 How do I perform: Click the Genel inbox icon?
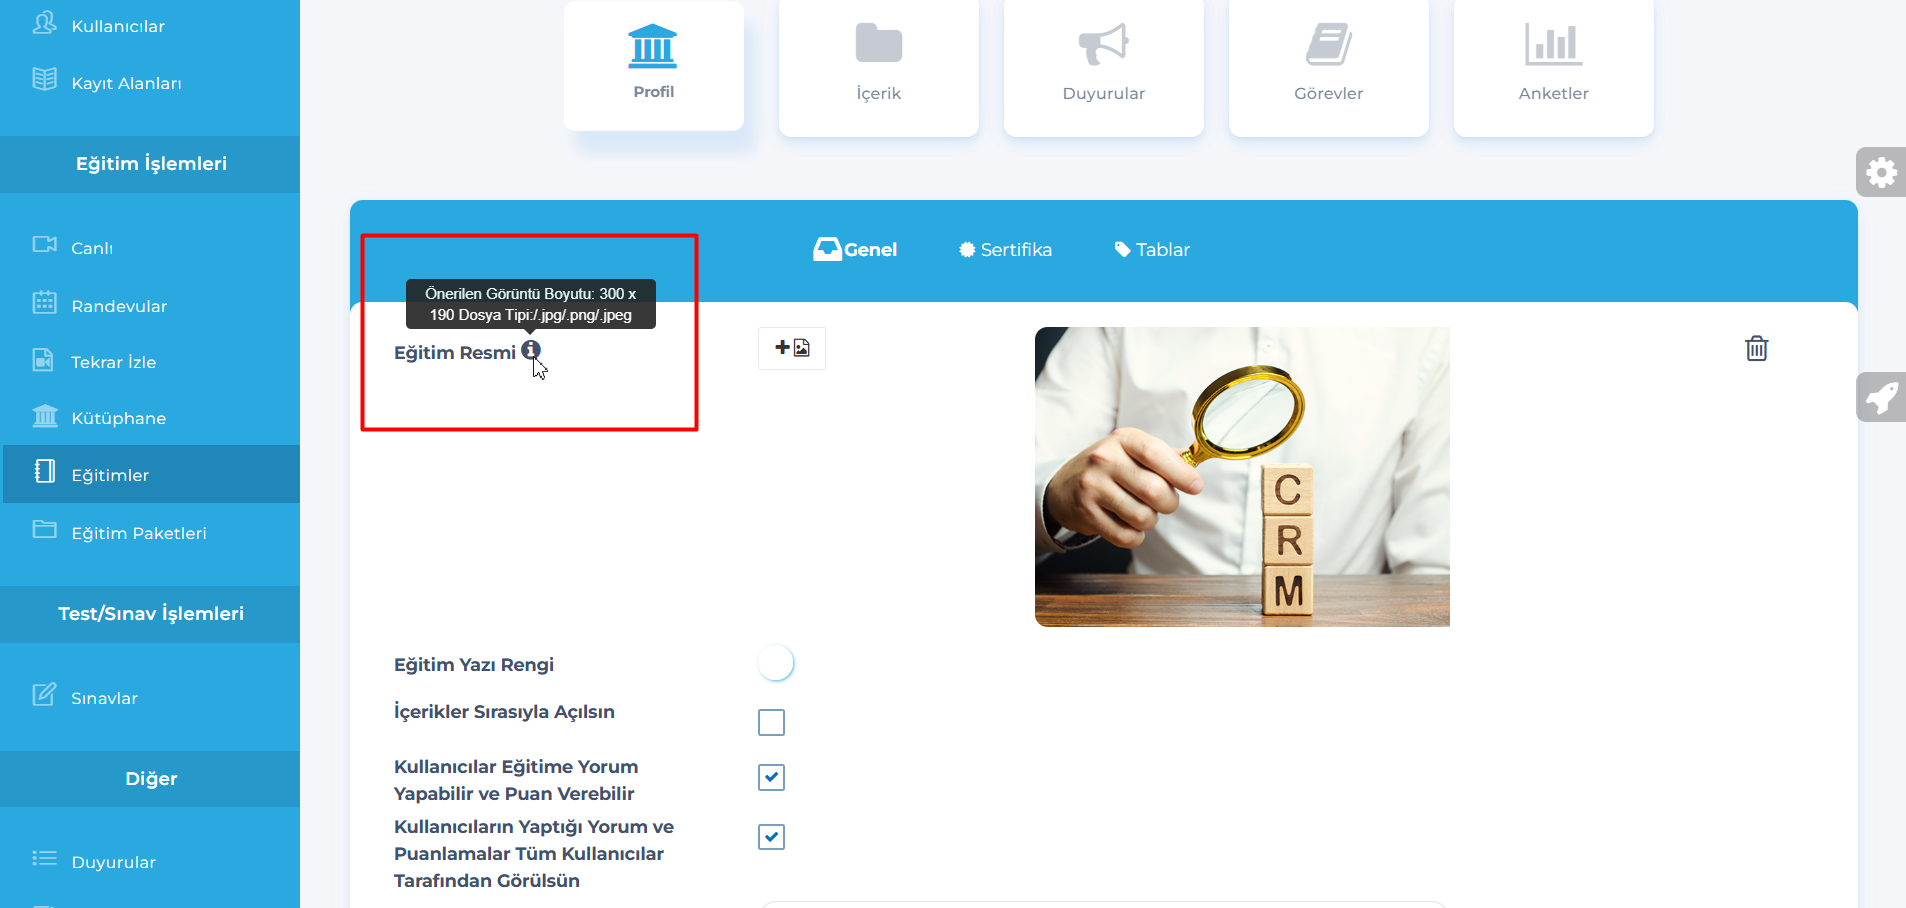[827, 249]
